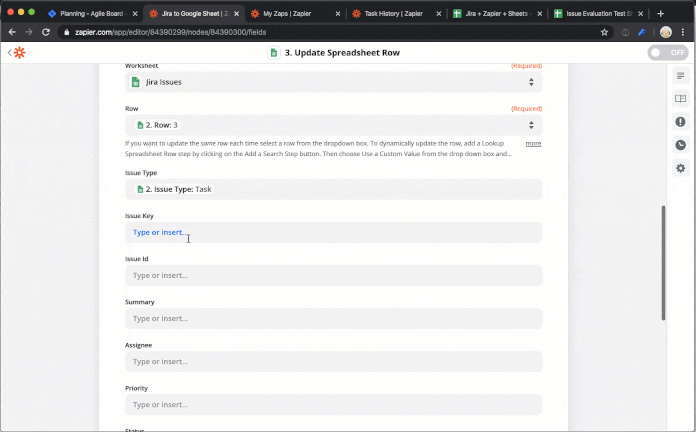Open Chrome three-dot menu
Viewport: 696px width, 432px height.
point(683,32)
